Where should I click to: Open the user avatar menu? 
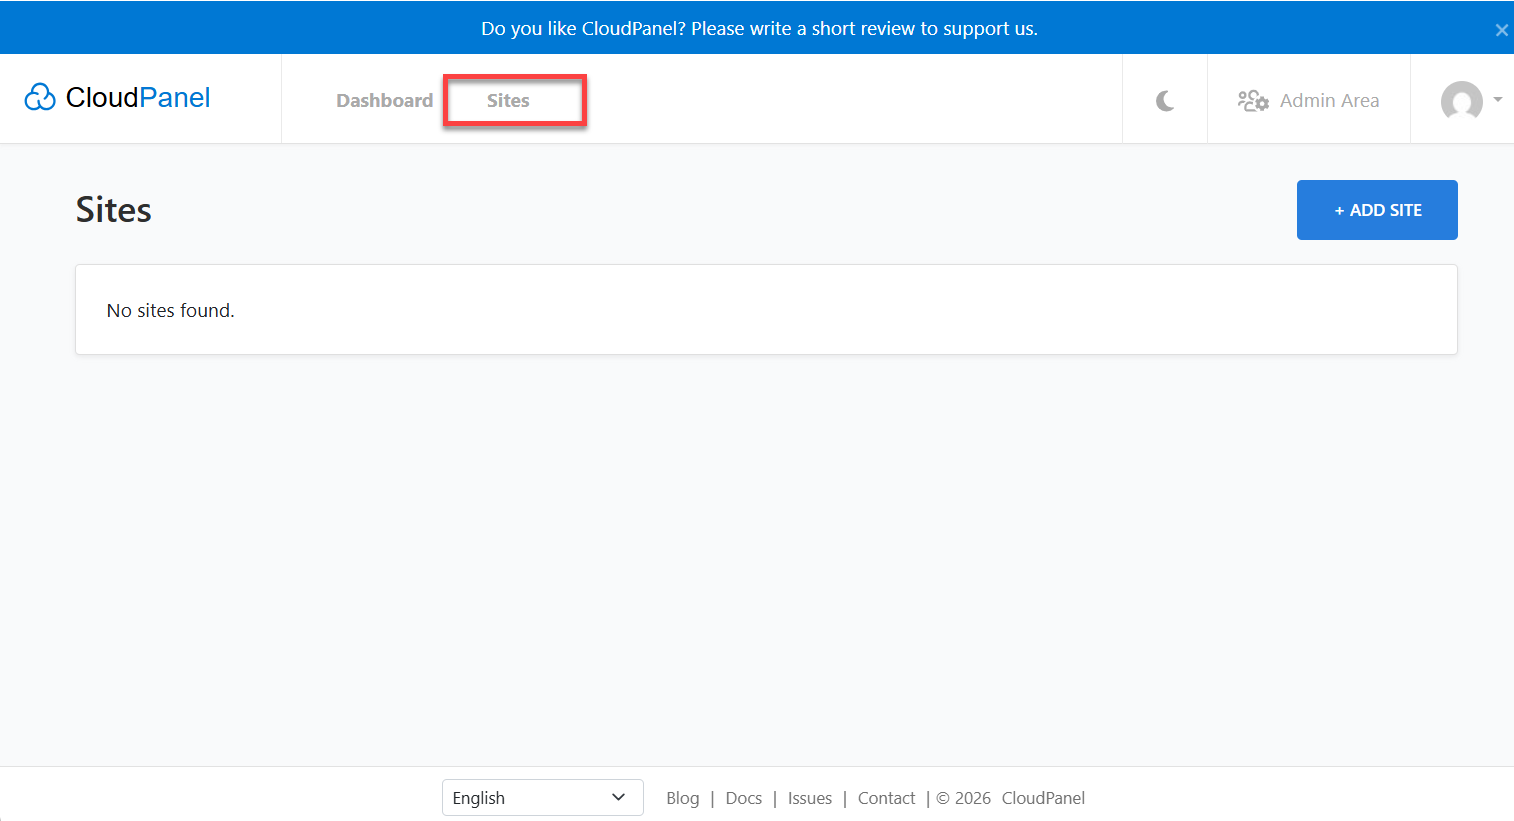click(x=1461, y=100)
